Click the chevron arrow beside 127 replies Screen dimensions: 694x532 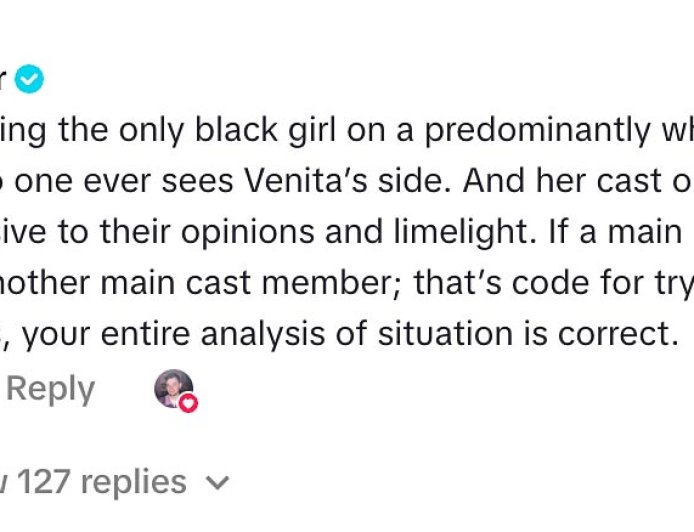217,484
